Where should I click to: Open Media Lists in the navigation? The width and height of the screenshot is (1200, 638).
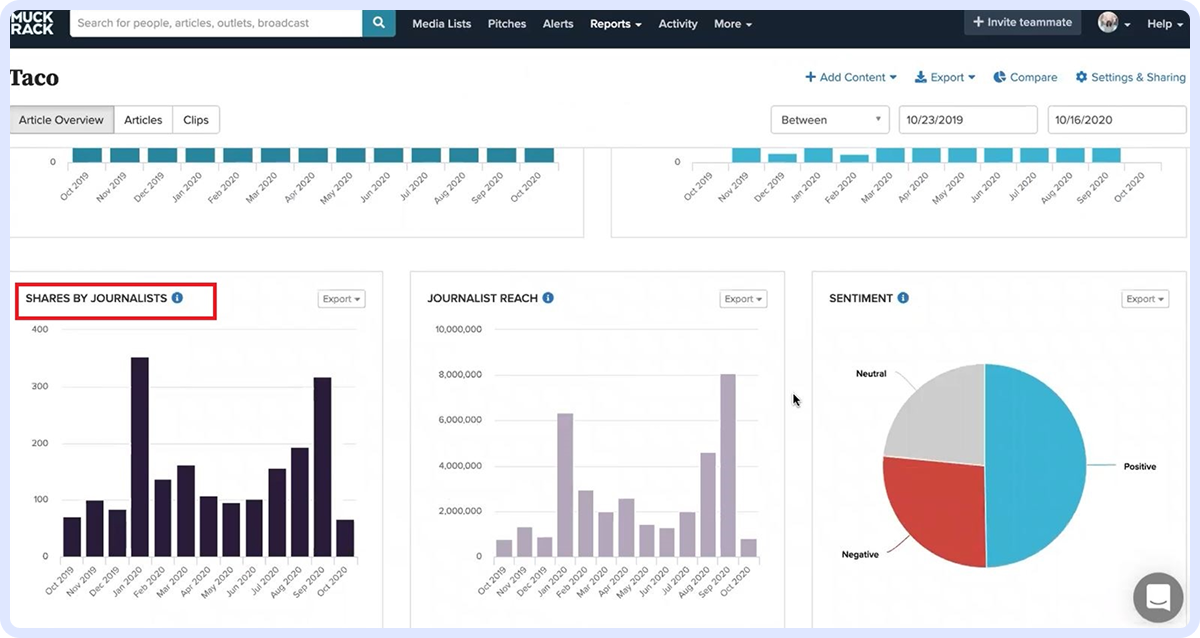pos(443,24)
